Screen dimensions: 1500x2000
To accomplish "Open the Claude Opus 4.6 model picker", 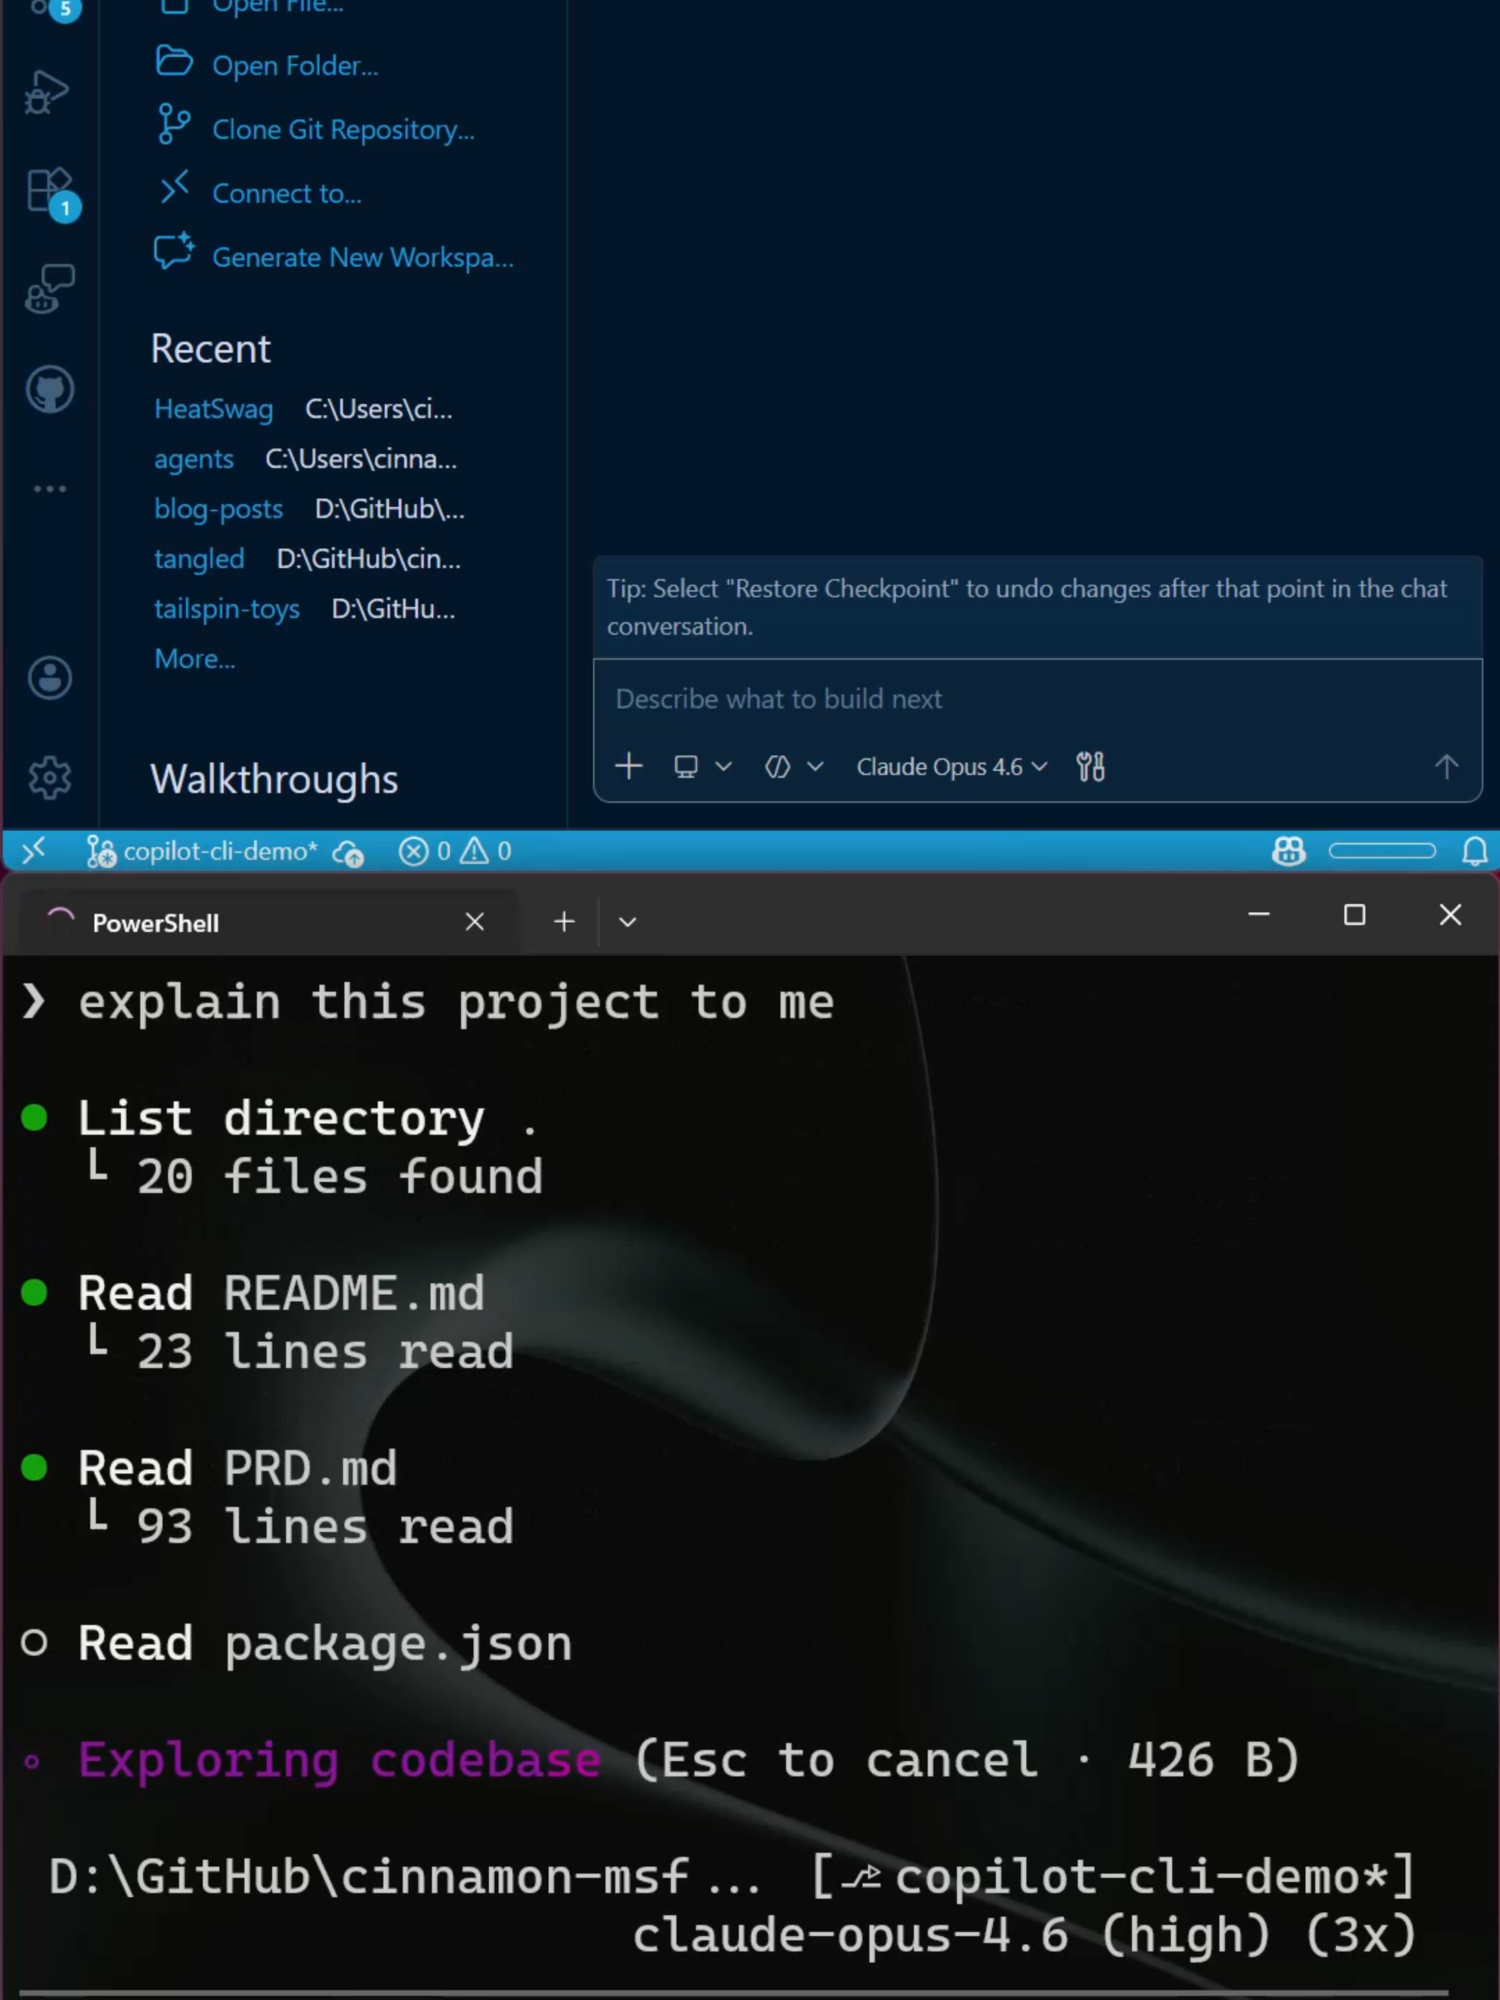I will click(951, 767).
